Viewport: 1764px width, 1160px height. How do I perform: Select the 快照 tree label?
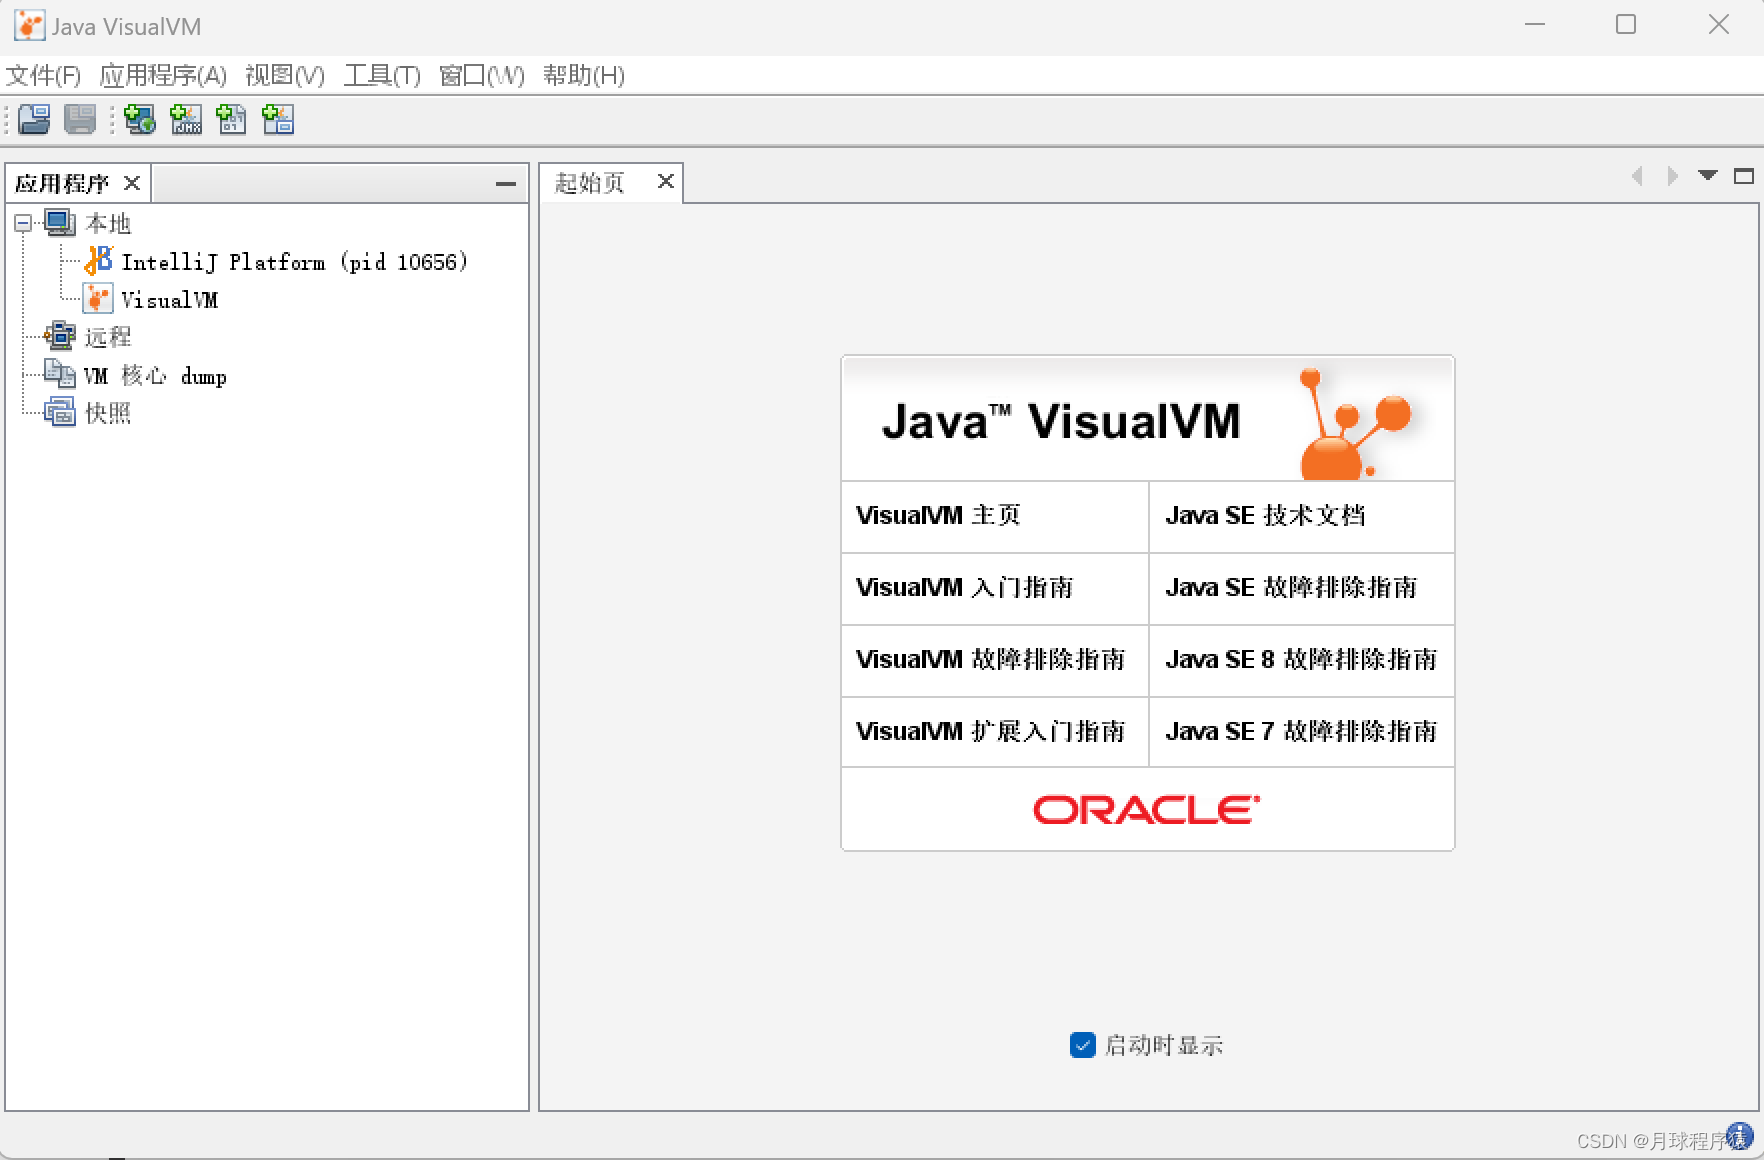click(108, 413)
